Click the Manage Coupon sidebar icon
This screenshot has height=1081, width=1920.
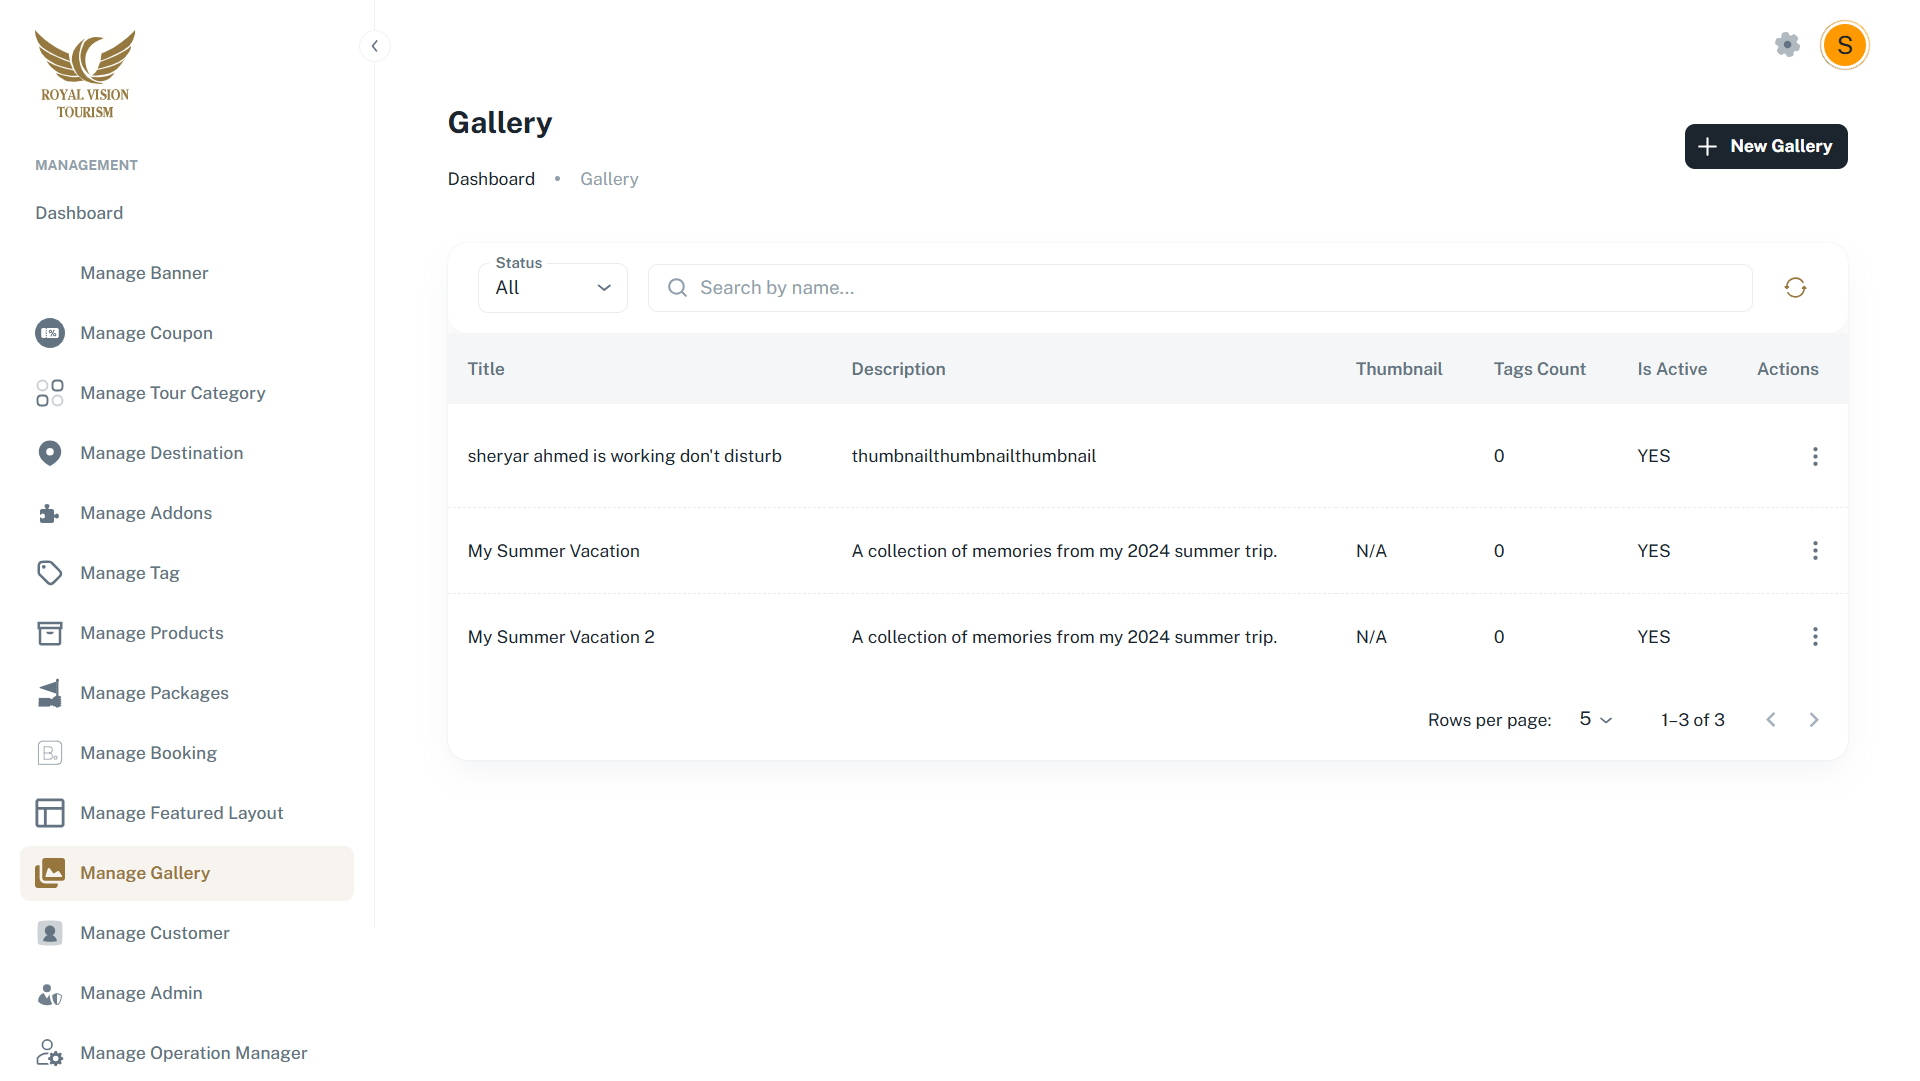(x=50, y=333)
